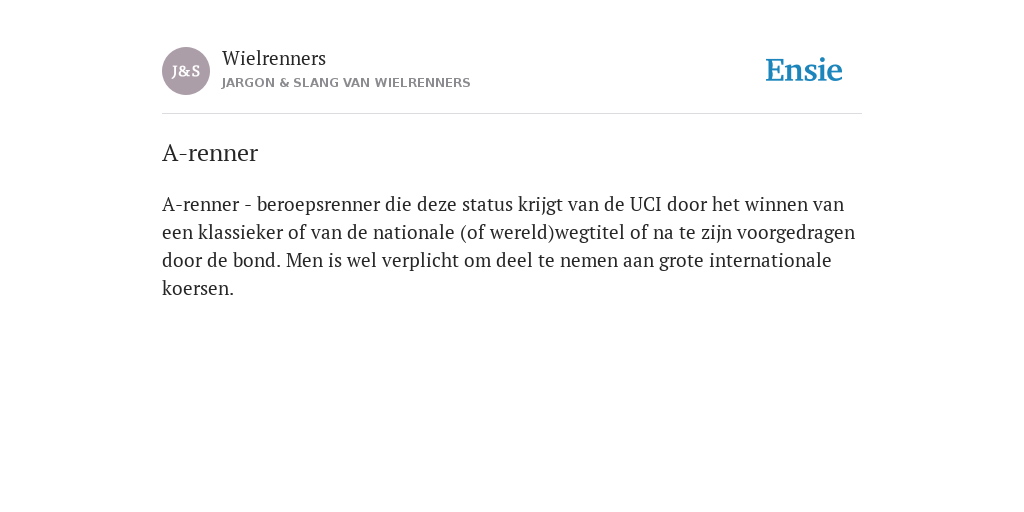Click the A-renner heading

click(210, 153)
